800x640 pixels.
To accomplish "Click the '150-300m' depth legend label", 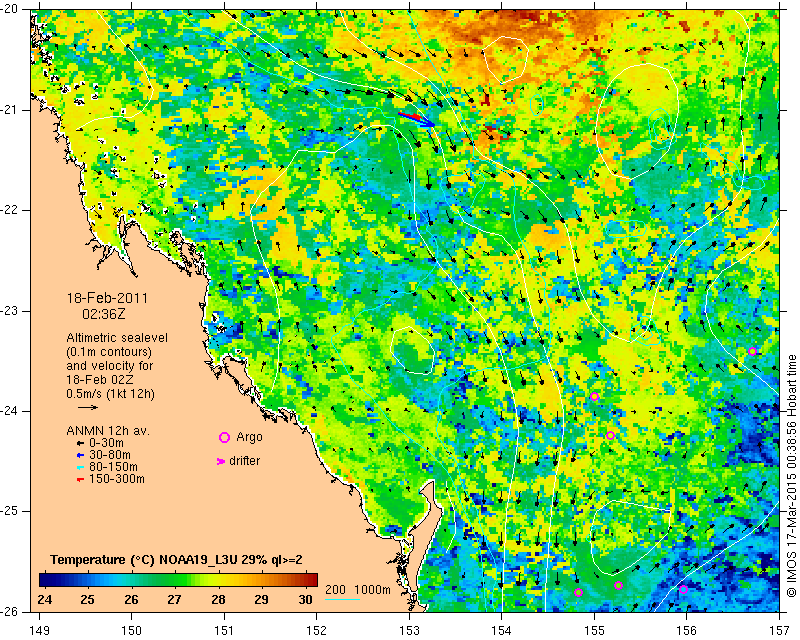I will 116,479.
